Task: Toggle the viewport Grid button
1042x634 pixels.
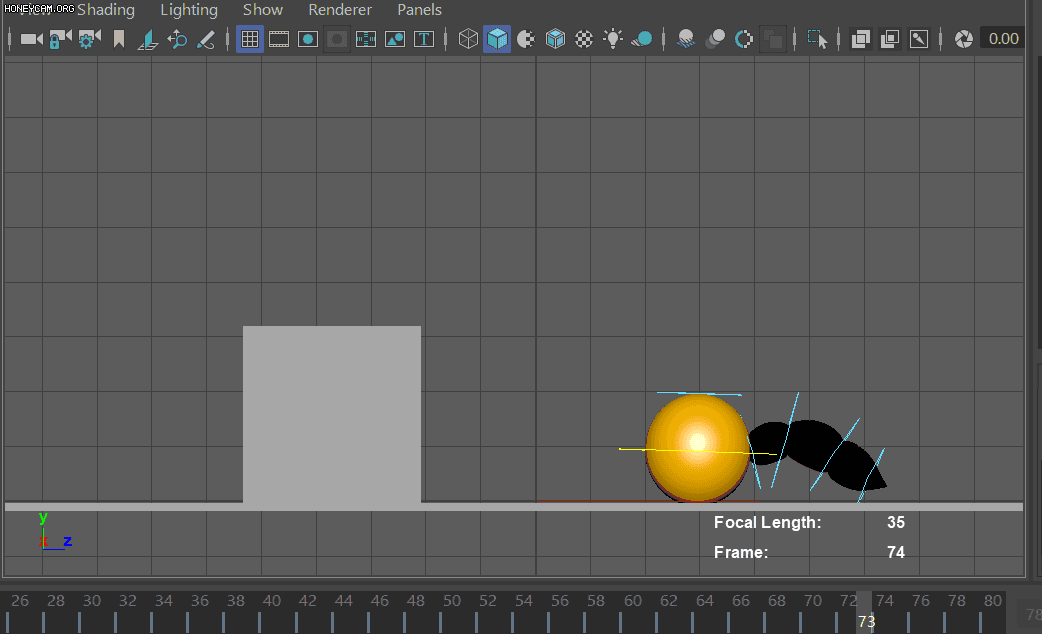Action: click(250, 39)
